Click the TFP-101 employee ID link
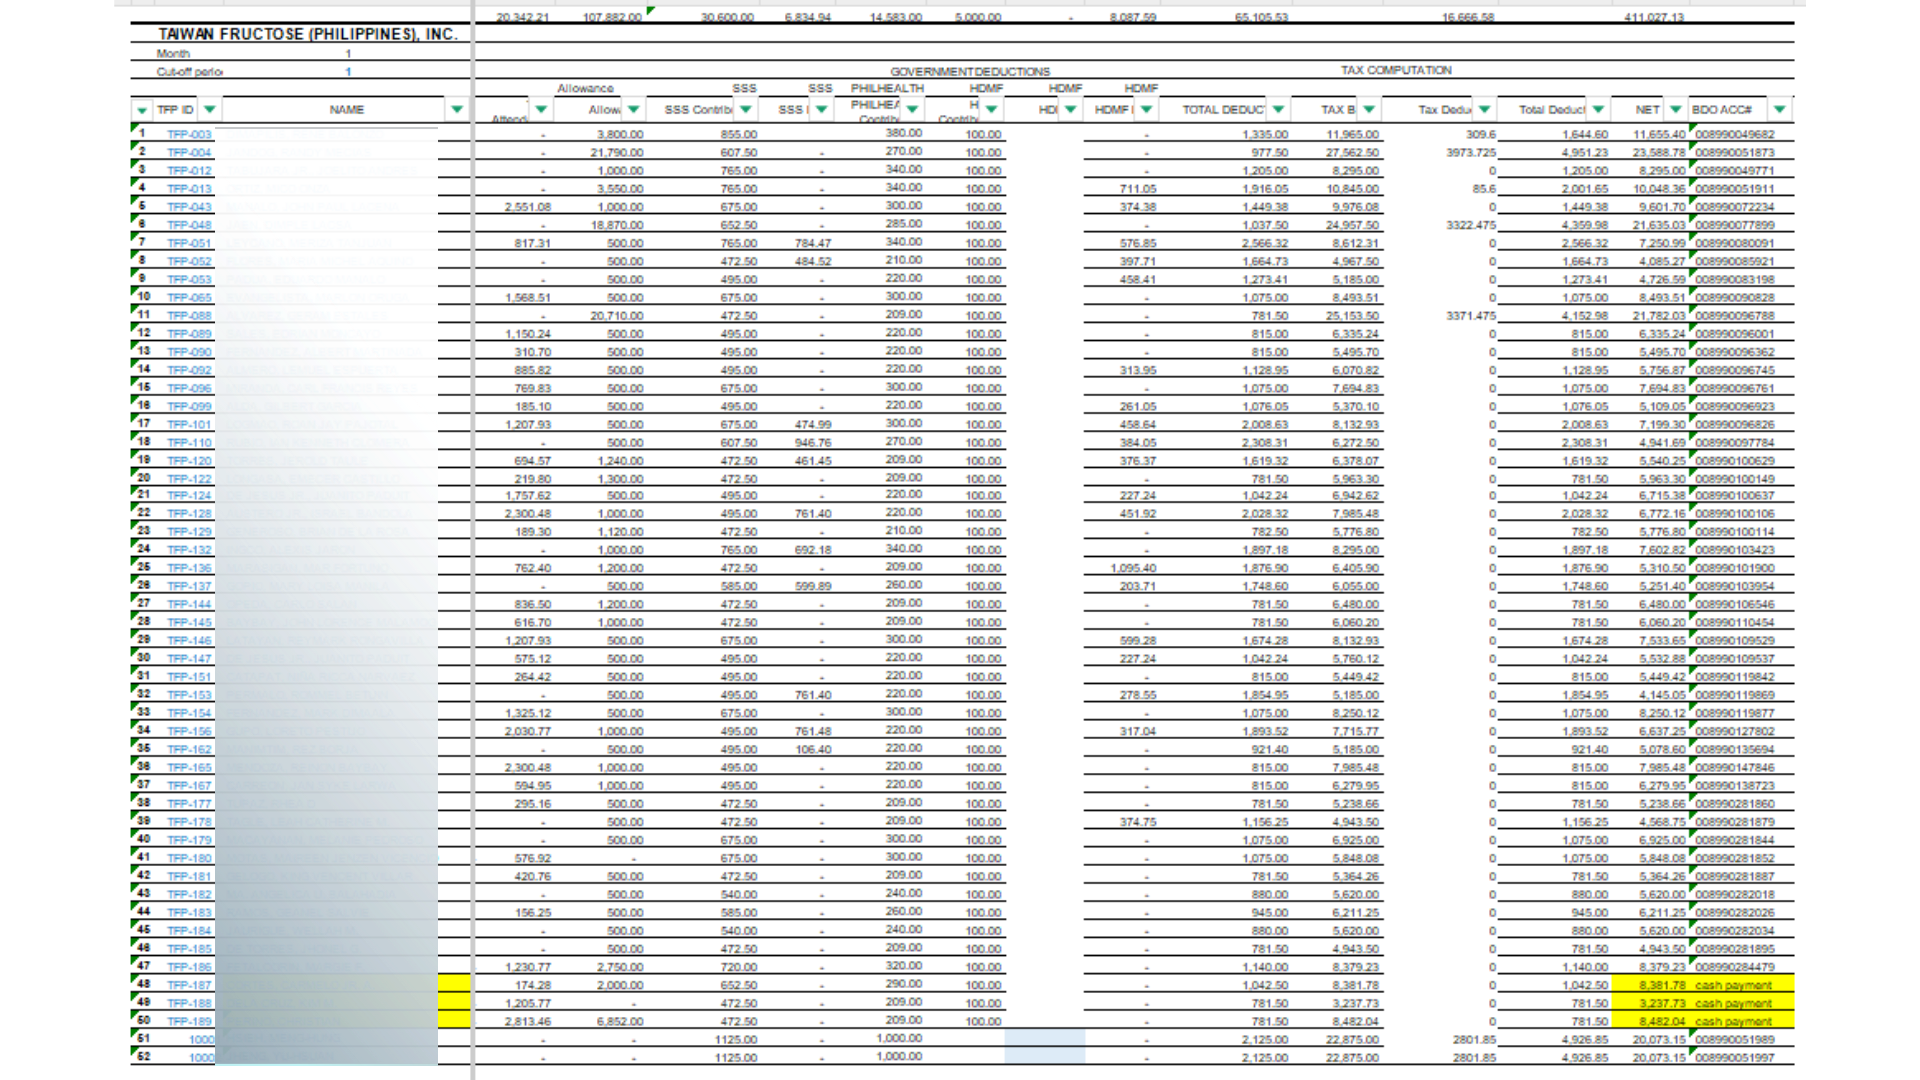The width and height of the screenshot is (1920, 1080). point(189,424)
